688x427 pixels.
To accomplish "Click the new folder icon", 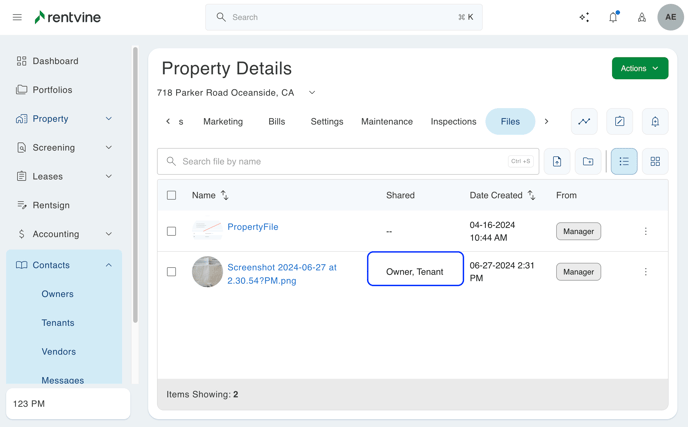I will coord(588,161).
